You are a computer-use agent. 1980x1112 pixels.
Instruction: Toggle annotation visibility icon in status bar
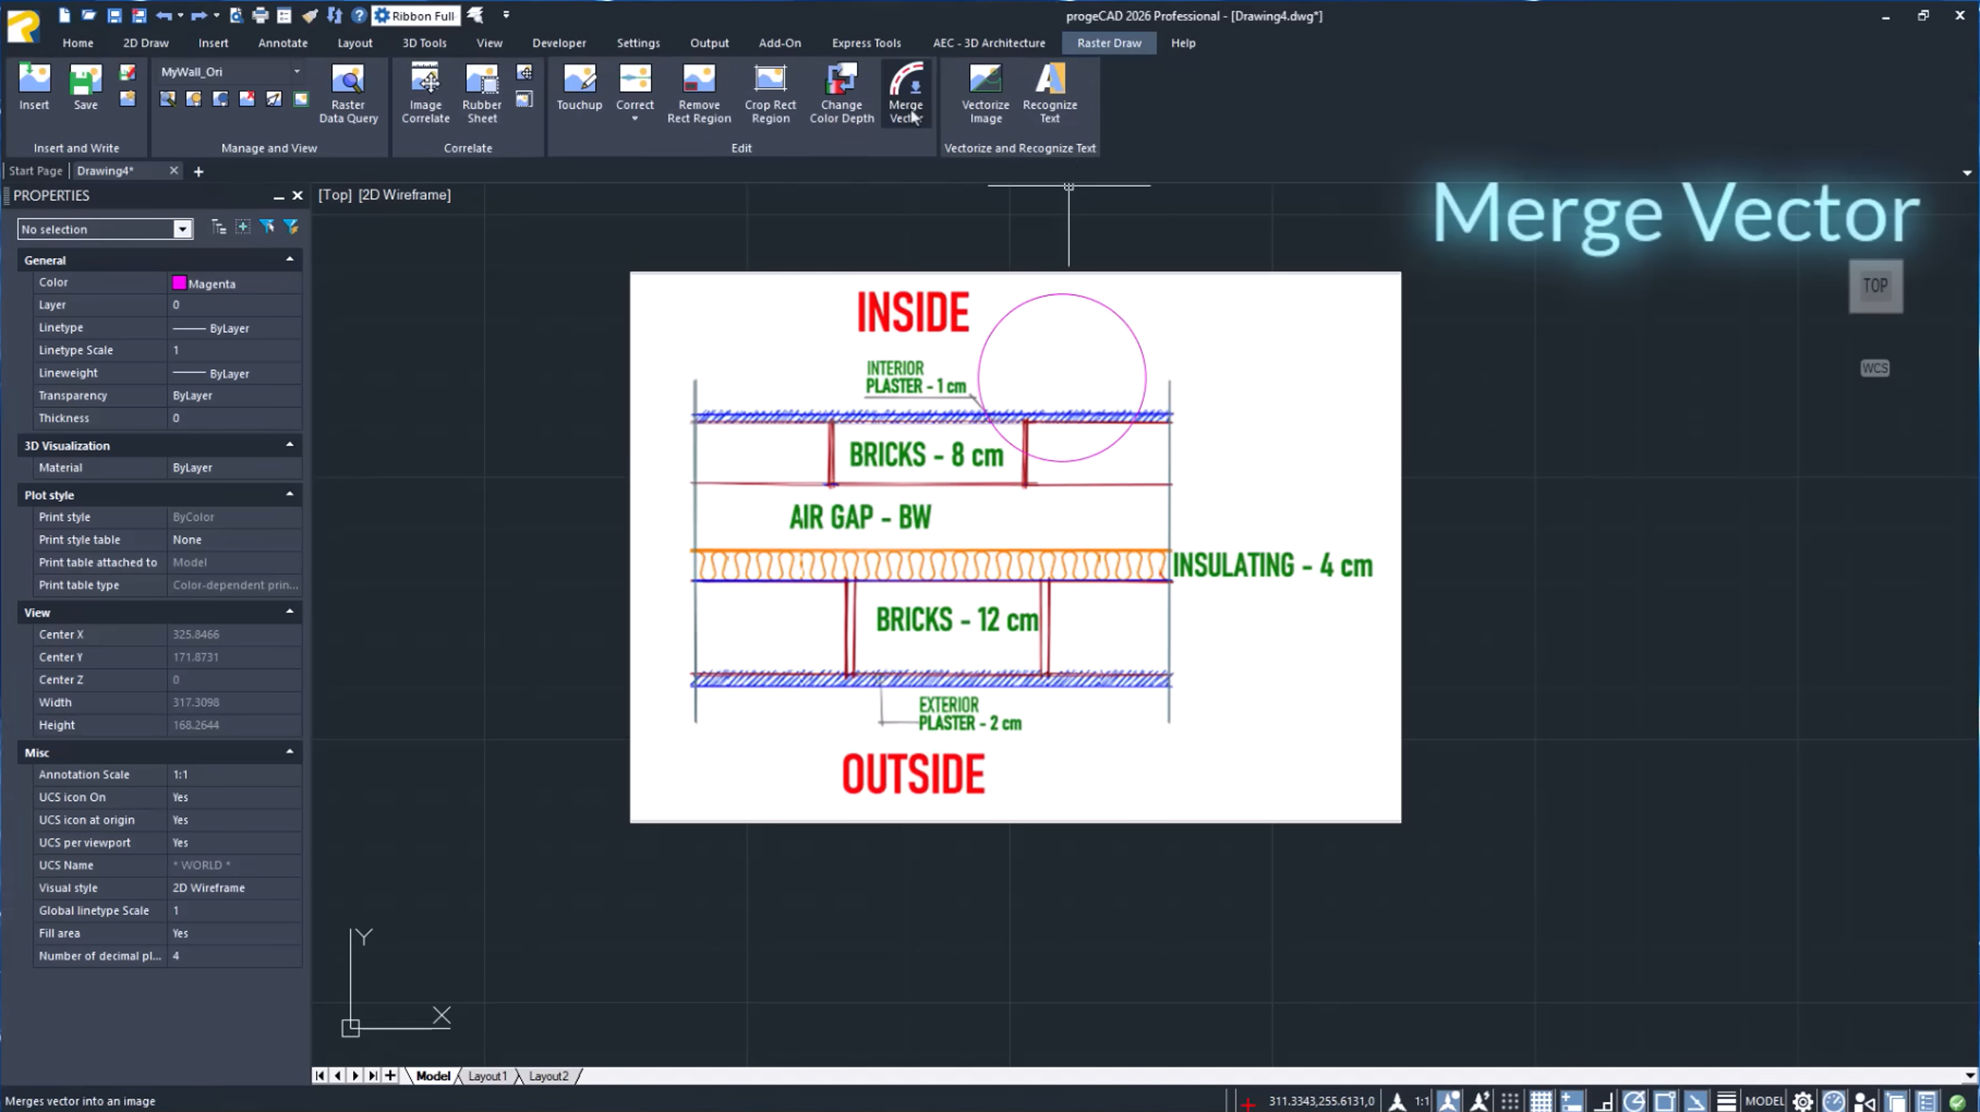pyautogui.click(x=1448, y=1101)
